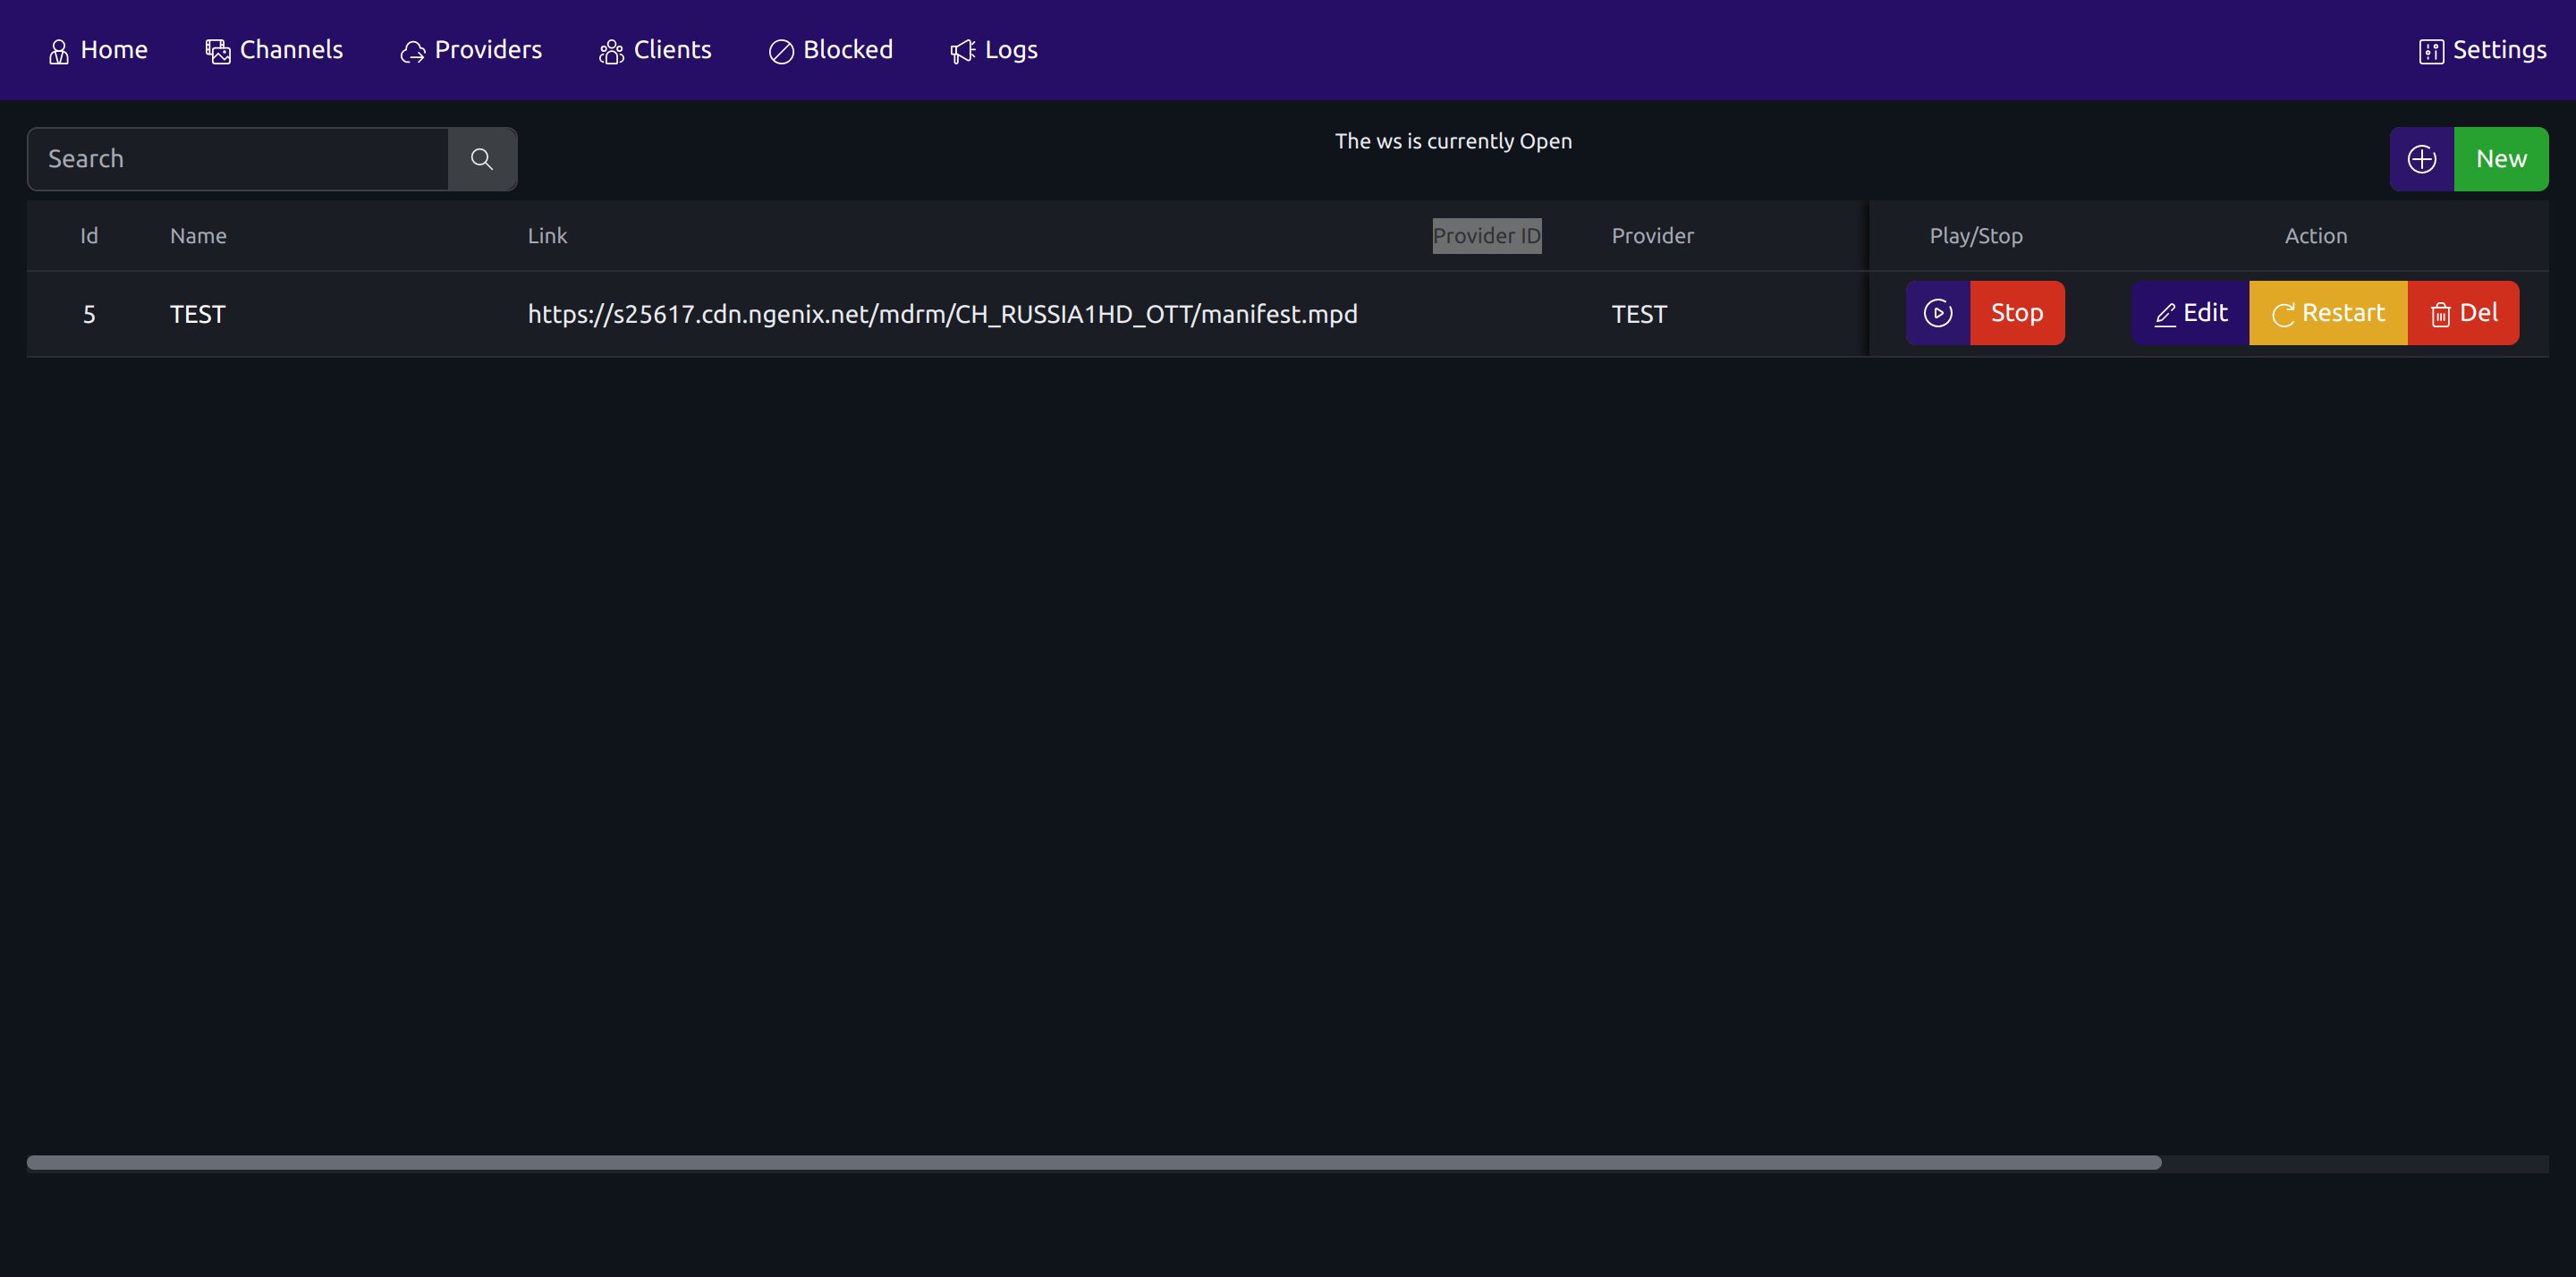Go to the Channels section
This screenshot has height=1277, width=2576.
(x=274, y=50)
